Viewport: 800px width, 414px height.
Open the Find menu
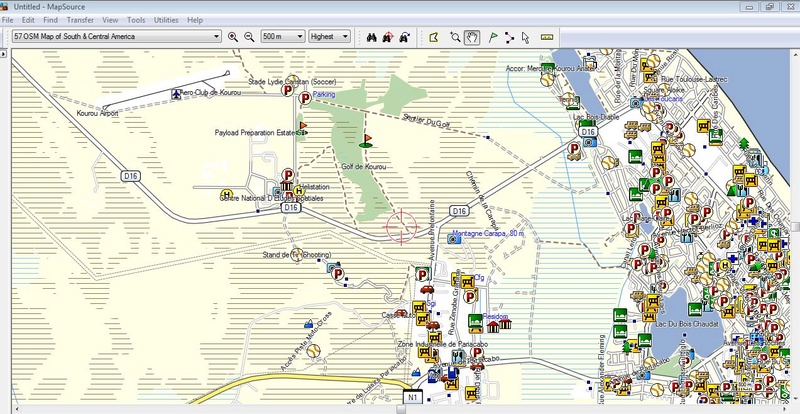[51, 20]
